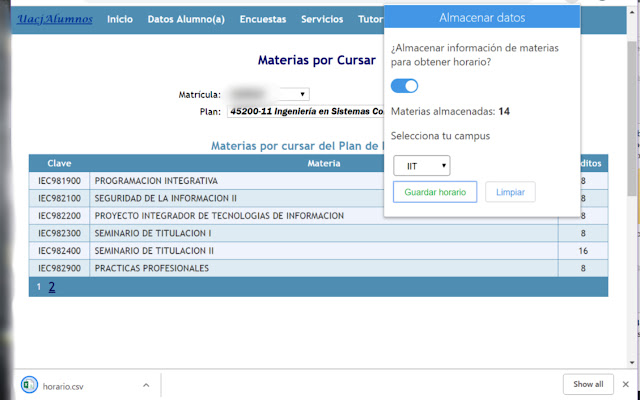Open horario.csv from the download bar
Viewport: 640px width, 400px height.
[63, 386]
